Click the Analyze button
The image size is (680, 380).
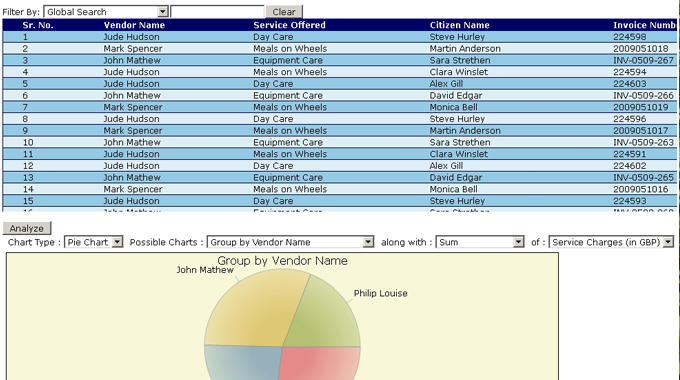[27, 228]
